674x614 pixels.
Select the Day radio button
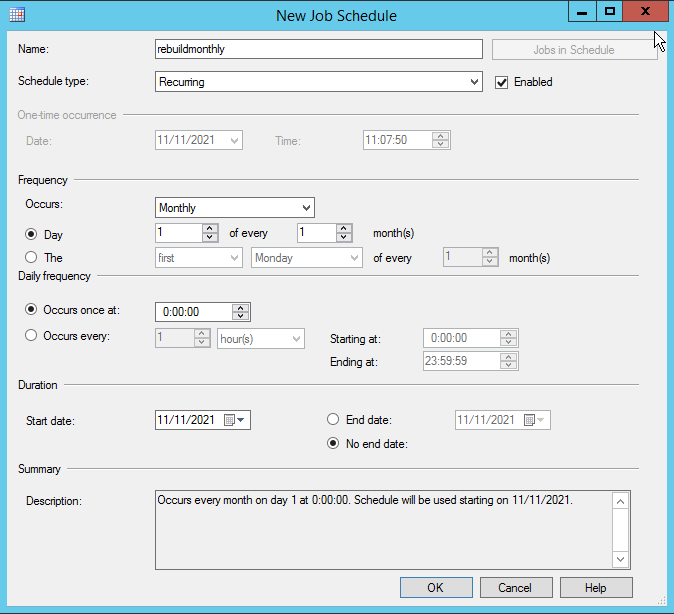tap(31, 234)
